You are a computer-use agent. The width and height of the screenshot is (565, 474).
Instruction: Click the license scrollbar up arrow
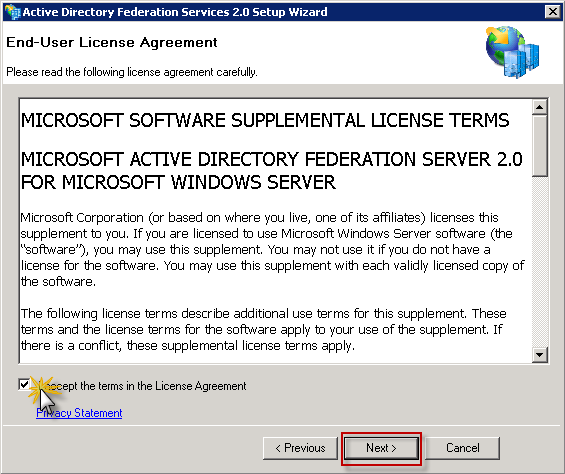click(x=540, y=107)
